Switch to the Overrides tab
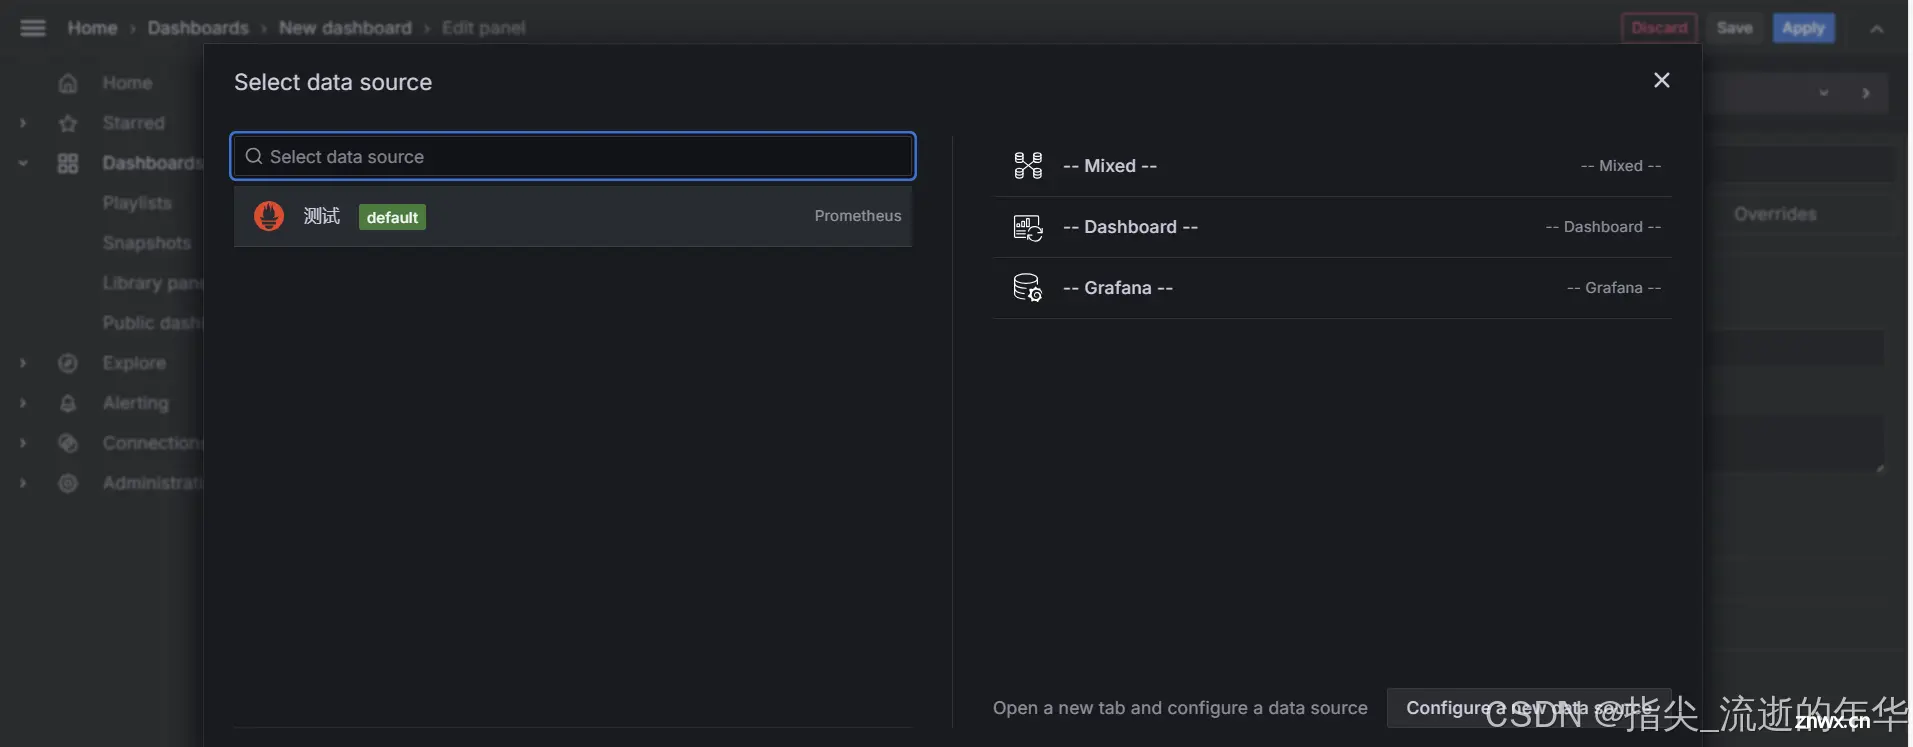 1775,214
